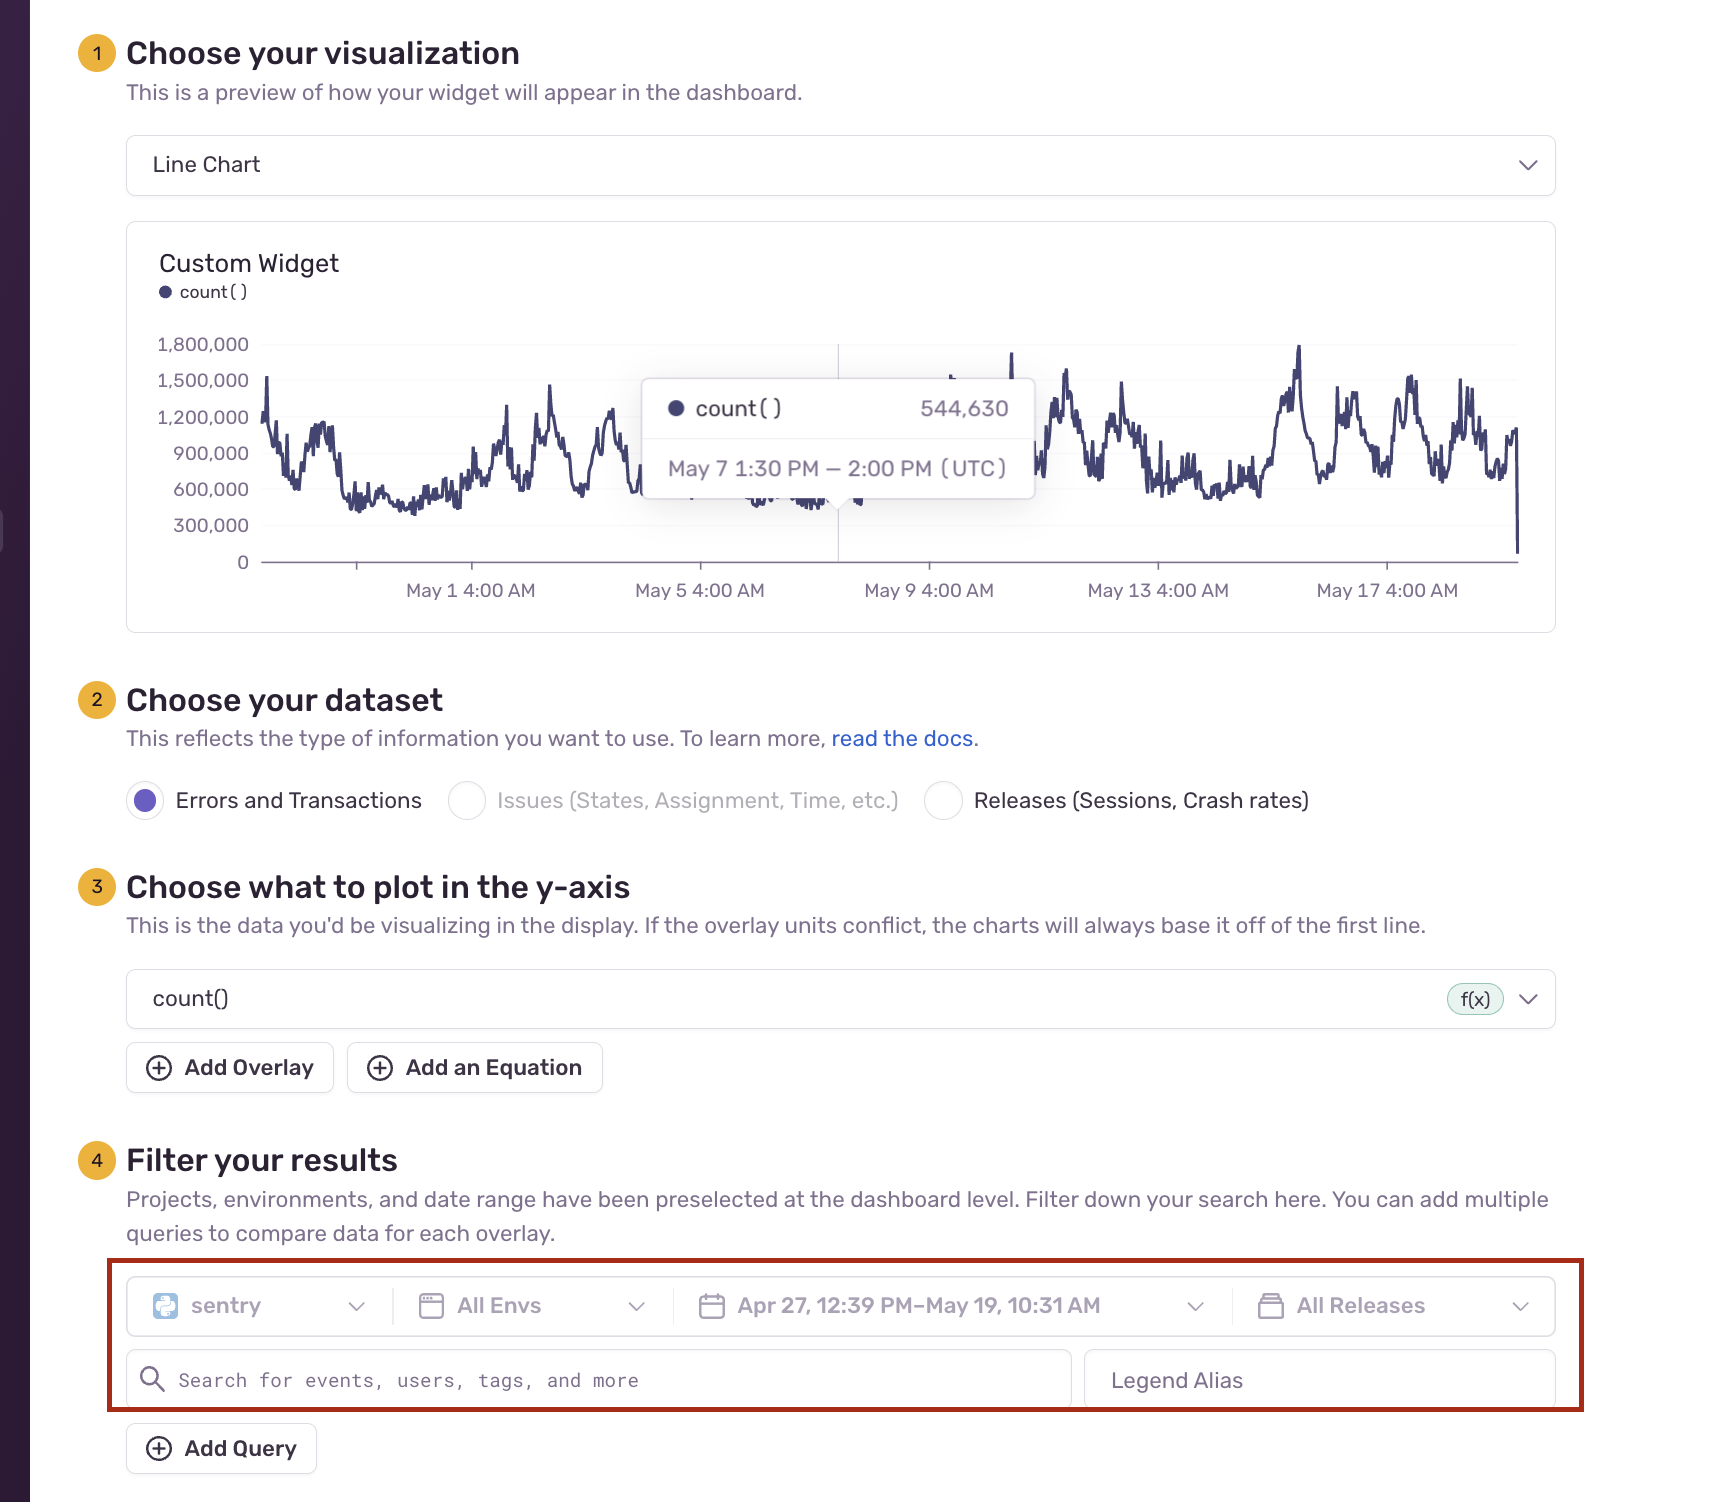Viewport: 1712px width, 1502px height.
Task: Click the calendar icon beside the date range
Action: pos(712,1305)
